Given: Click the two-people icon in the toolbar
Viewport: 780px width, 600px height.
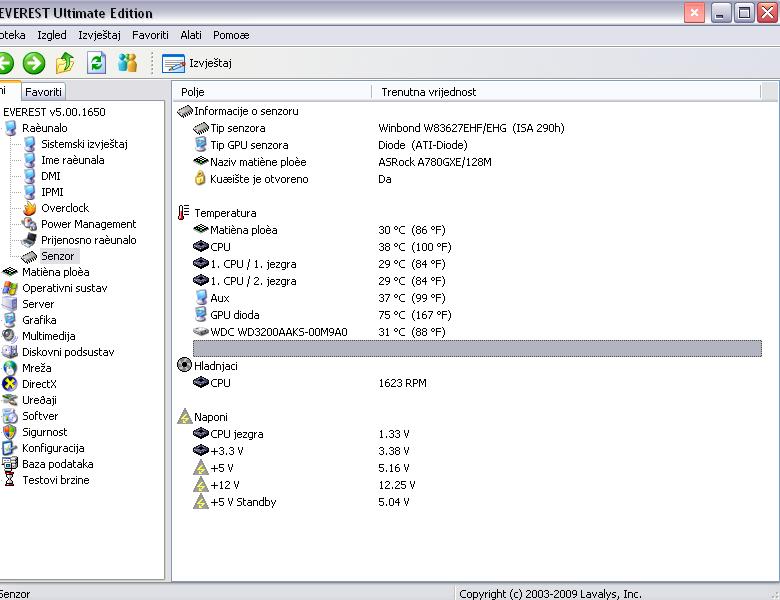Looking at the screenshot, I should 127,63.
